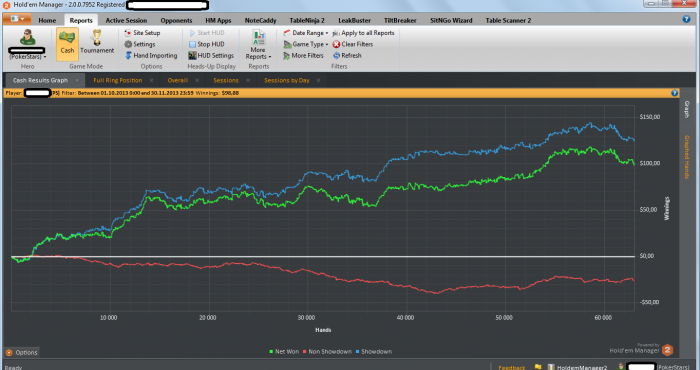The image size is (700, 370).
Task: Open the NoteCaddy ribbon tab
Action: pyautogui.click(x=260, y=21)
